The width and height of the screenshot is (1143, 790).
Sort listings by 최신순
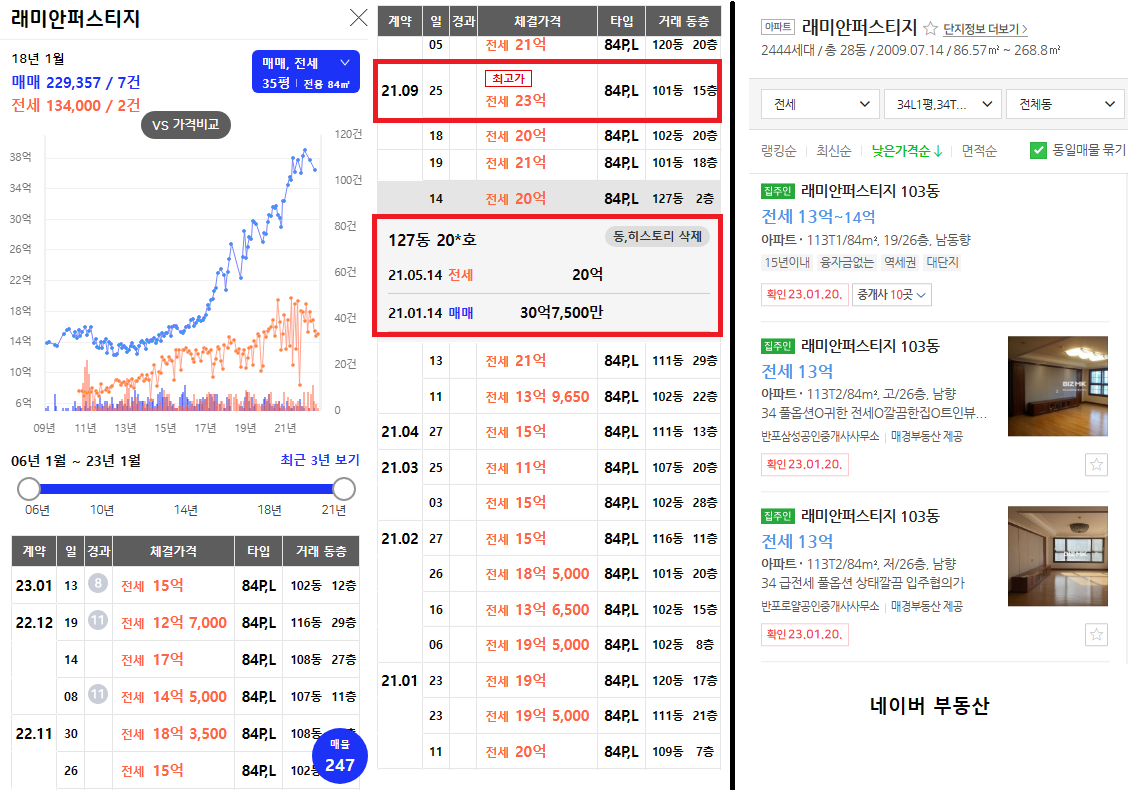pyautogui.click(x=833, y=151)
